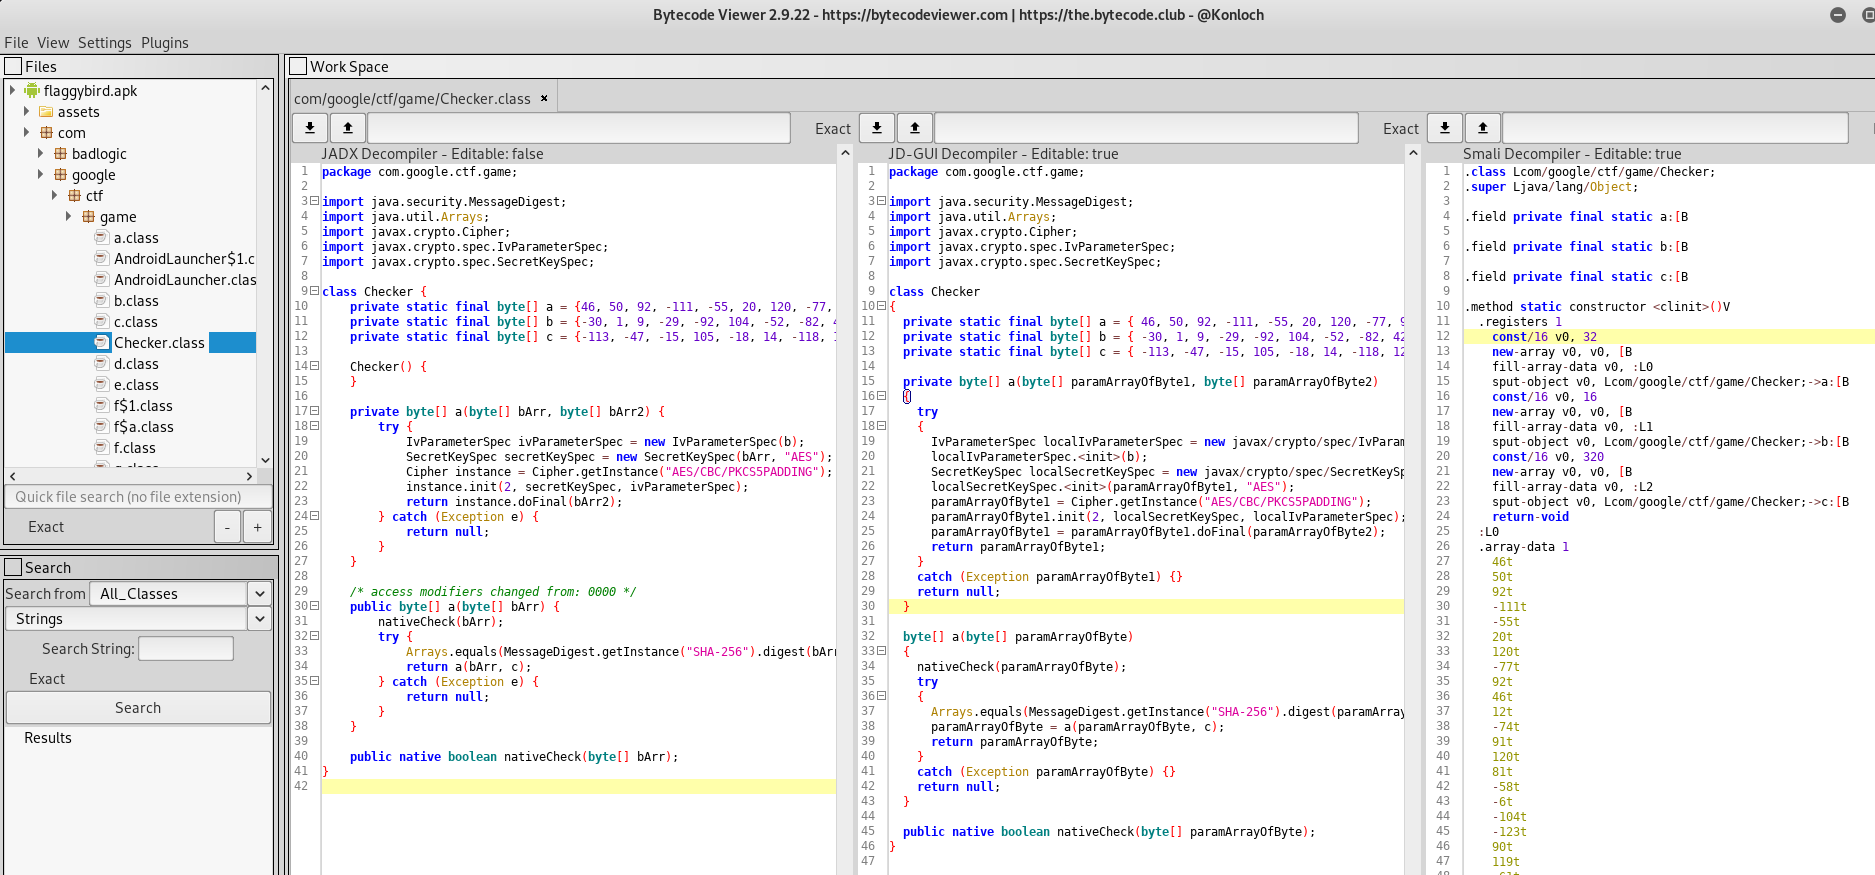Click search-down arrow in JADX Decompiler pane
The width and height of the screenshot is (1875, 875).
click(310, 128)
